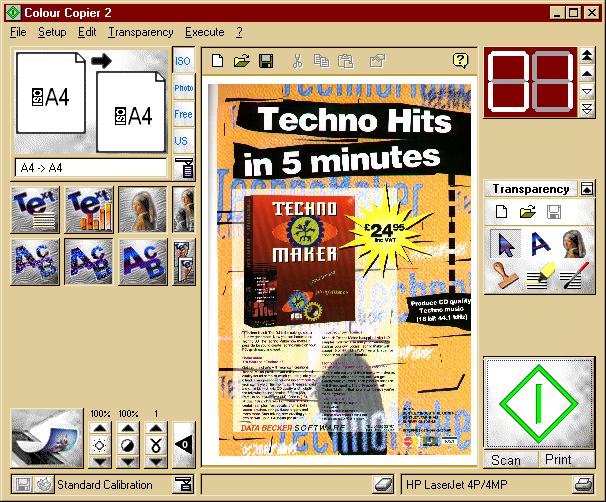Decrease copy count by ten with double down arrow
The width and height of the screenshot is (606, 502).
(587, 109)
